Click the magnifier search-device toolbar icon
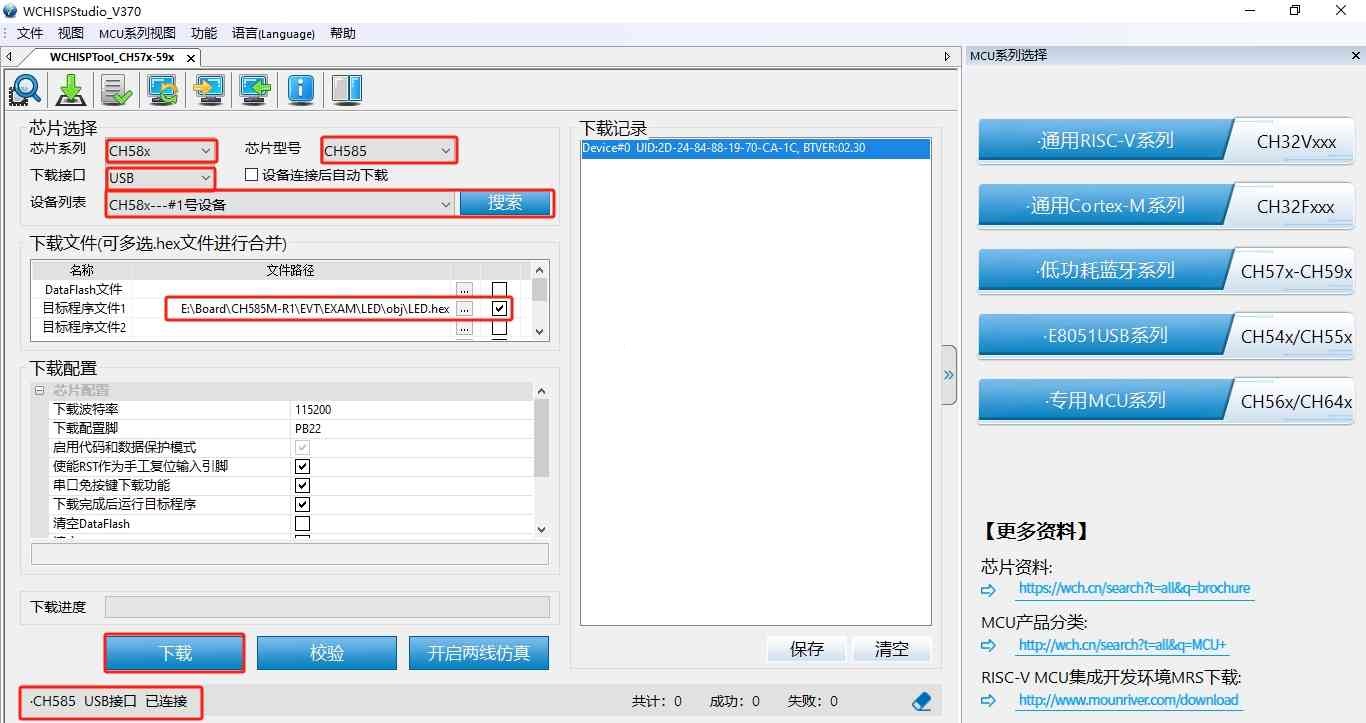 [25, 89]
